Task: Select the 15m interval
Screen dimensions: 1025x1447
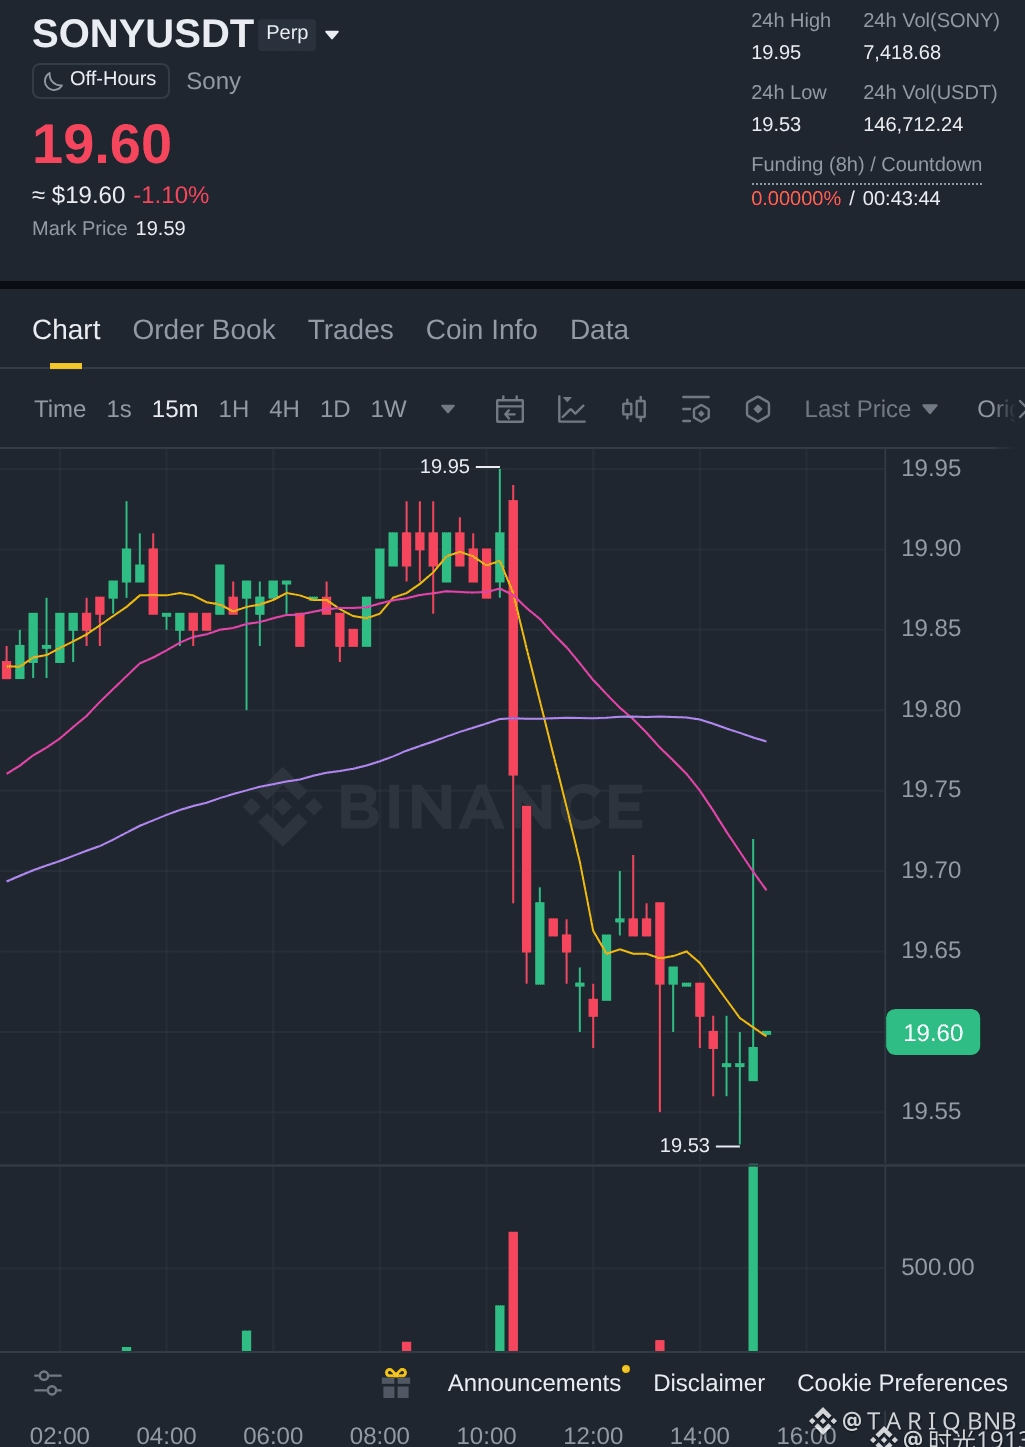Action: (175, 409)
